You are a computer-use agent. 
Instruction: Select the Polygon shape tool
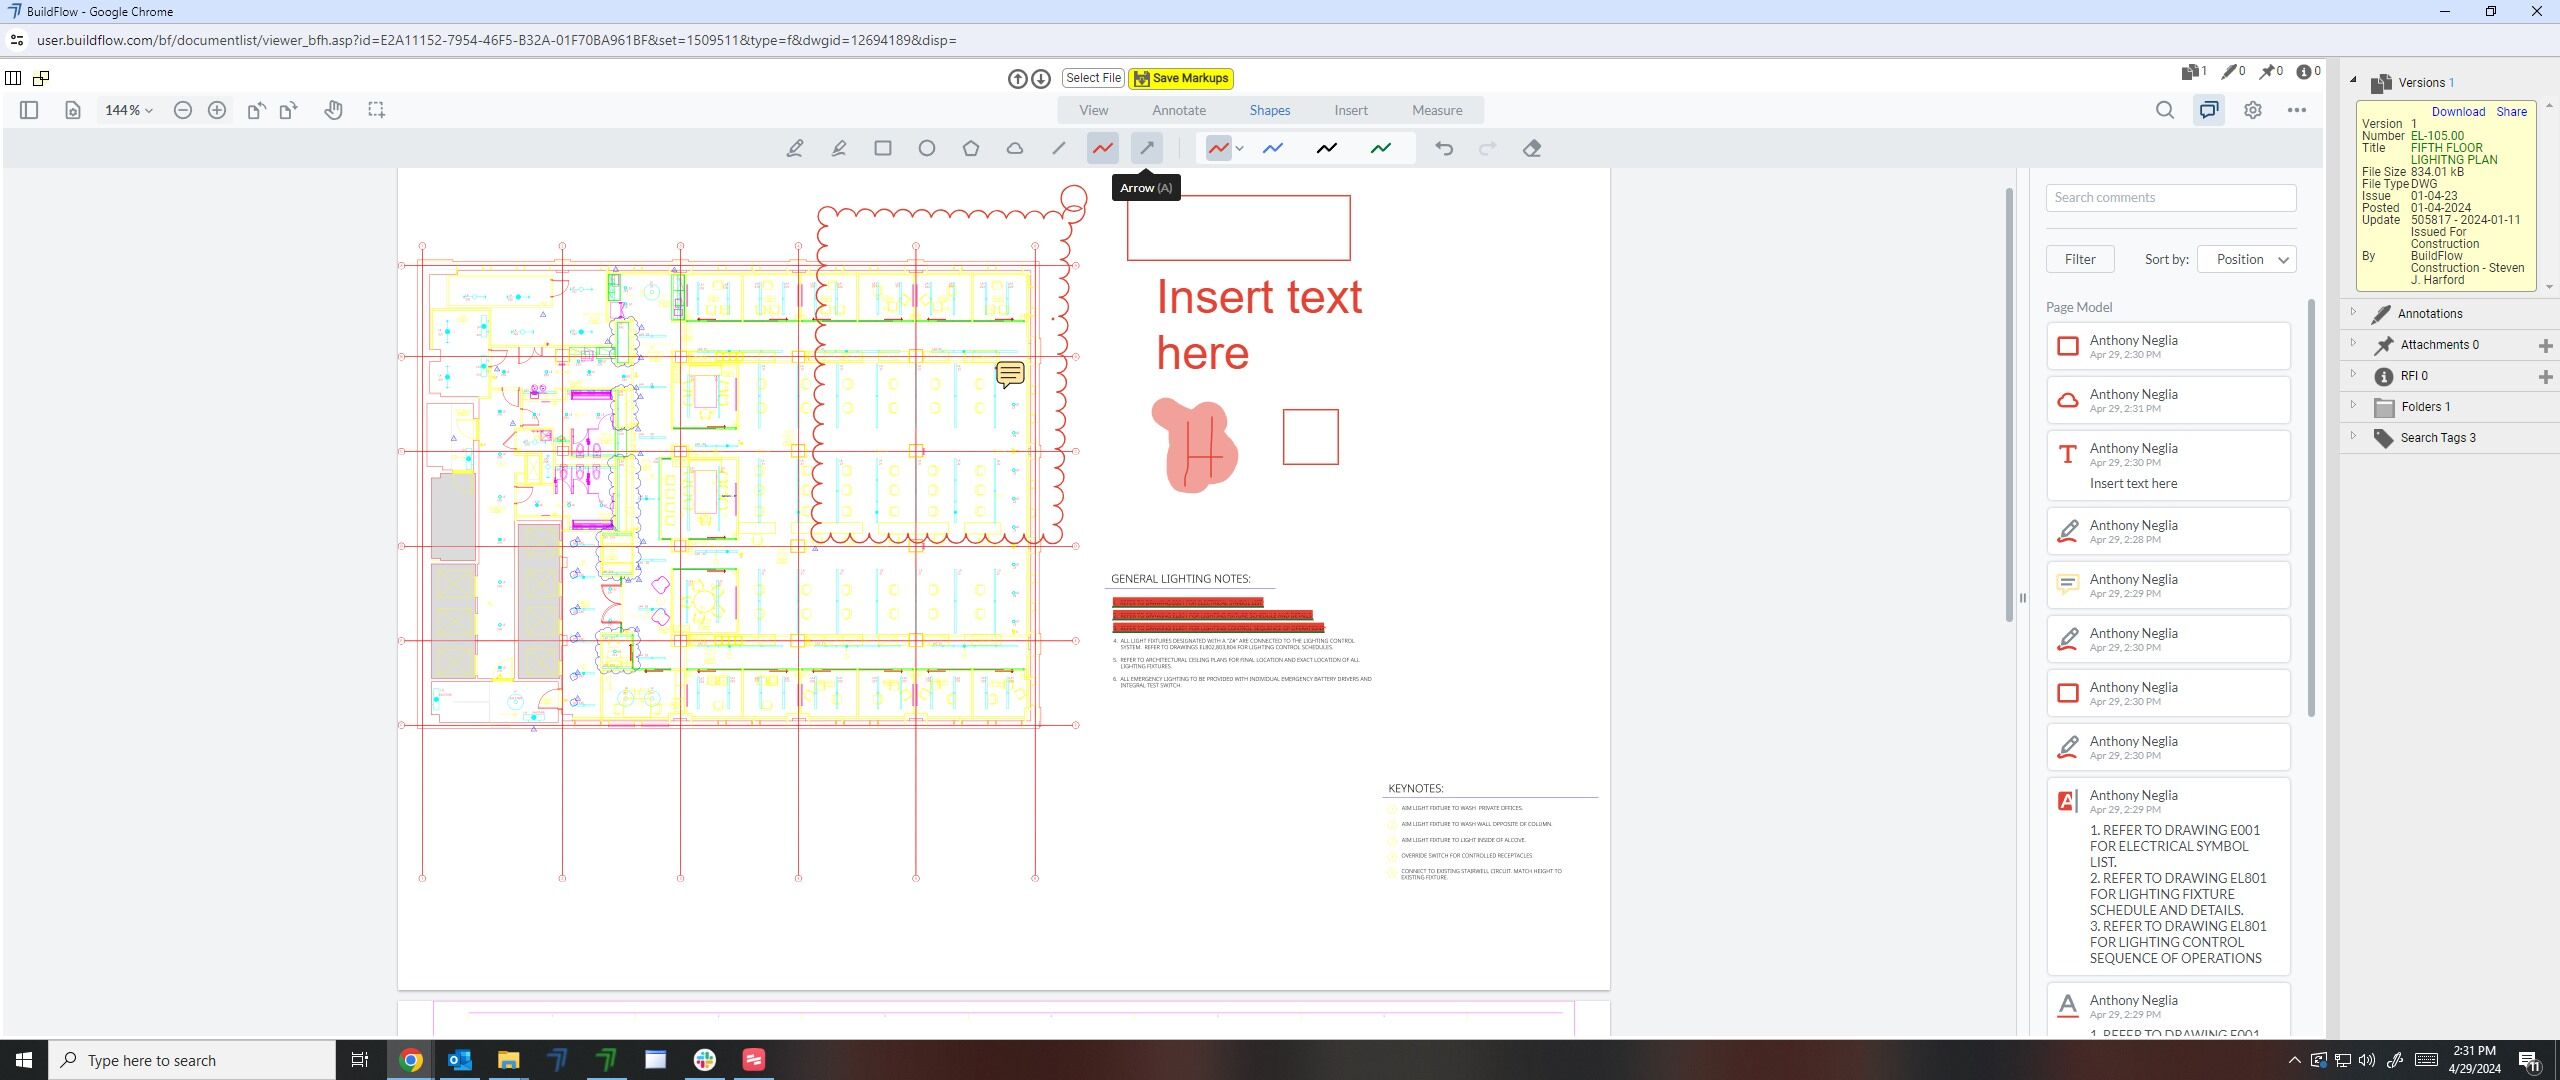click(970, 148)
